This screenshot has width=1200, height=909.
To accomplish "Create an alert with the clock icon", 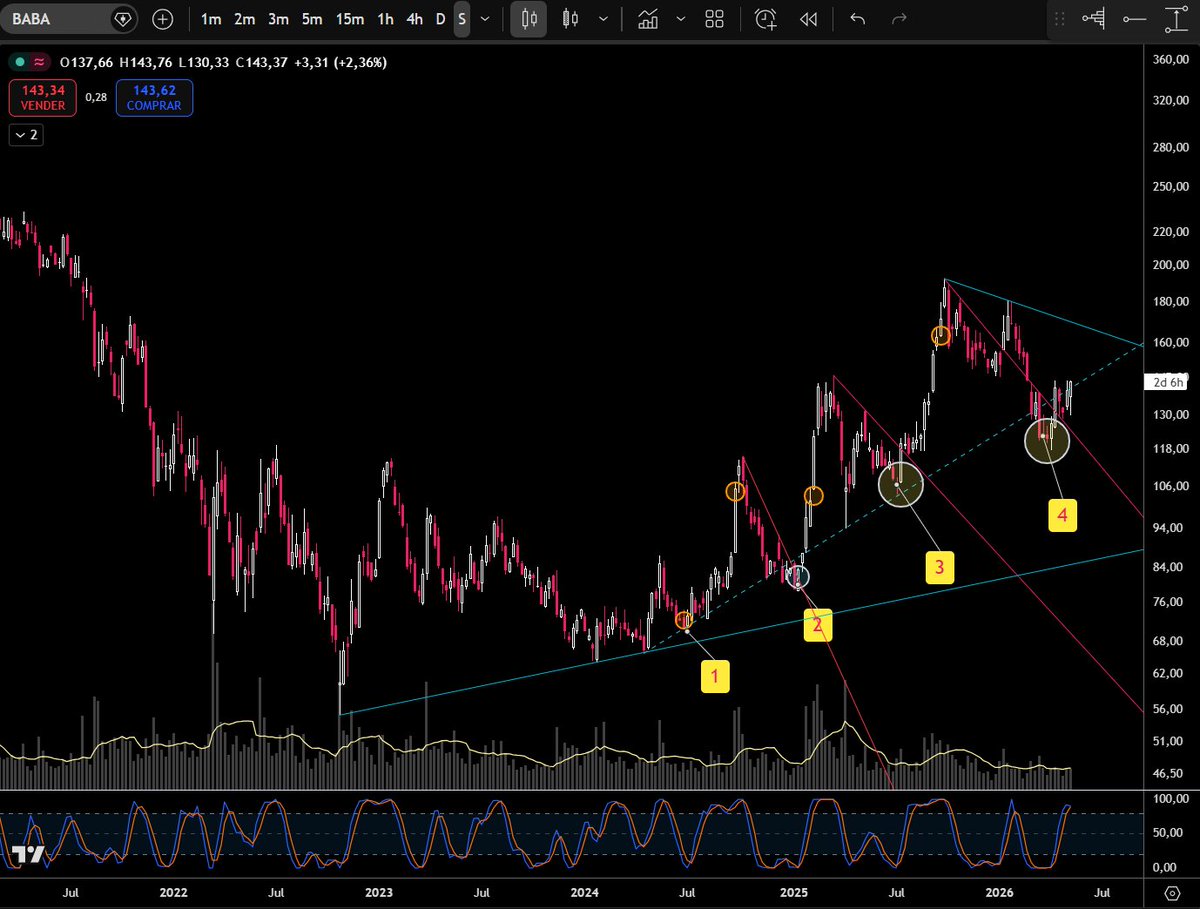I will tap(765, 19).
